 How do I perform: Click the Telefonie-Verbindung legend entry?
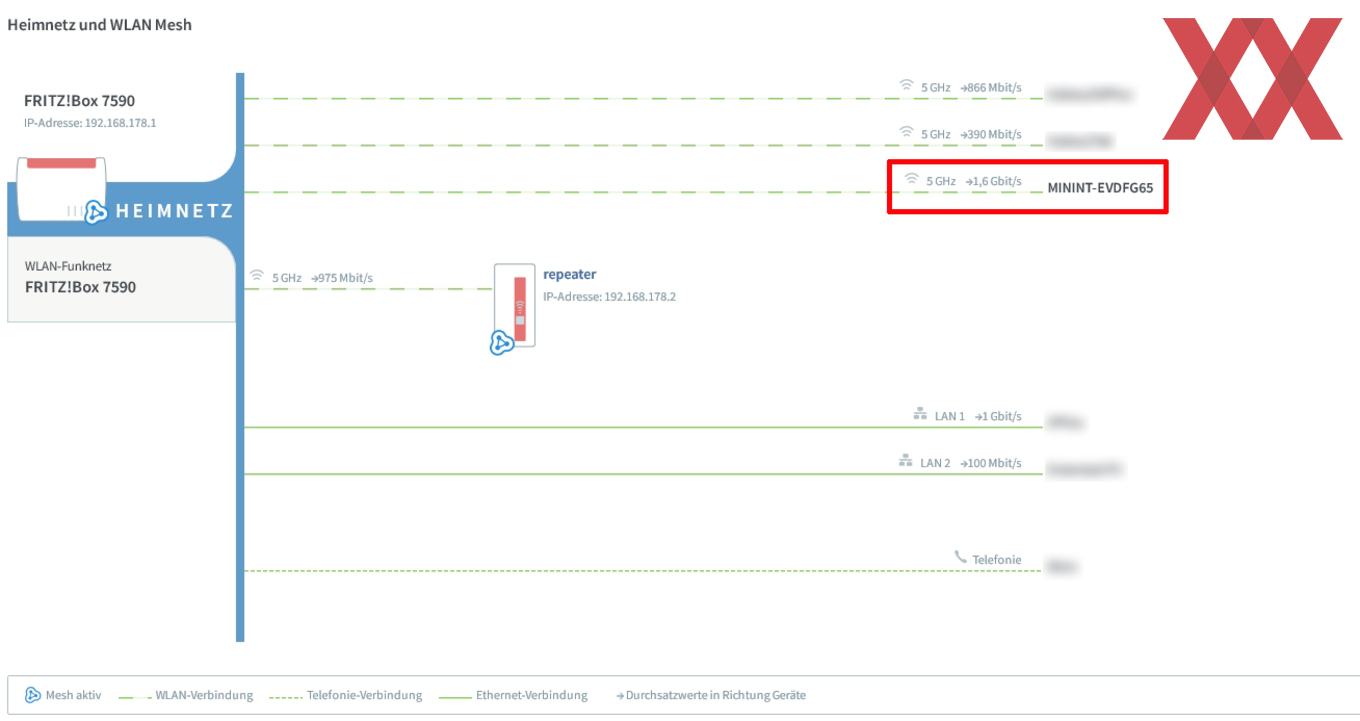coord(345,695)
